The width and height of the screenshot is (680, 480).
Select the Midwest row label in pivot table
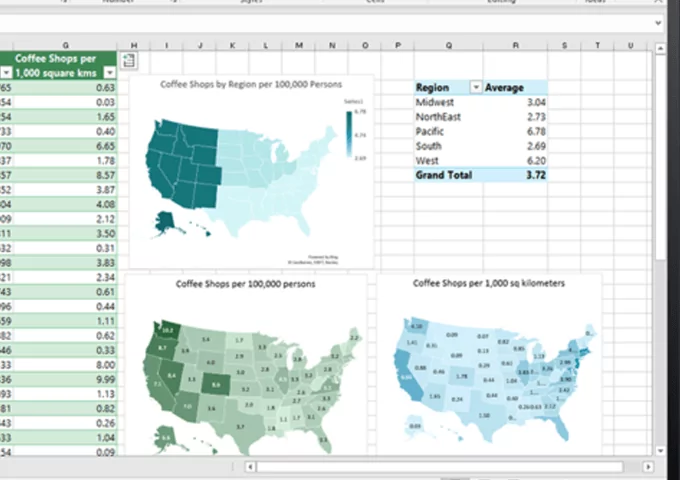(x=435, y=102)
